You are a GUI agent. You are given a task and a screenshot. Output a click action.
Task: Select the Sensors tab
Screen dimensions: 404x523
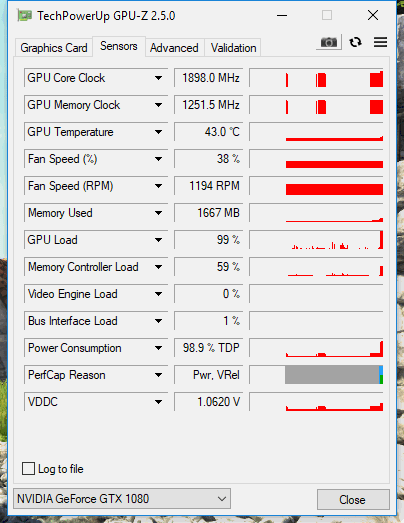[119, 46]
